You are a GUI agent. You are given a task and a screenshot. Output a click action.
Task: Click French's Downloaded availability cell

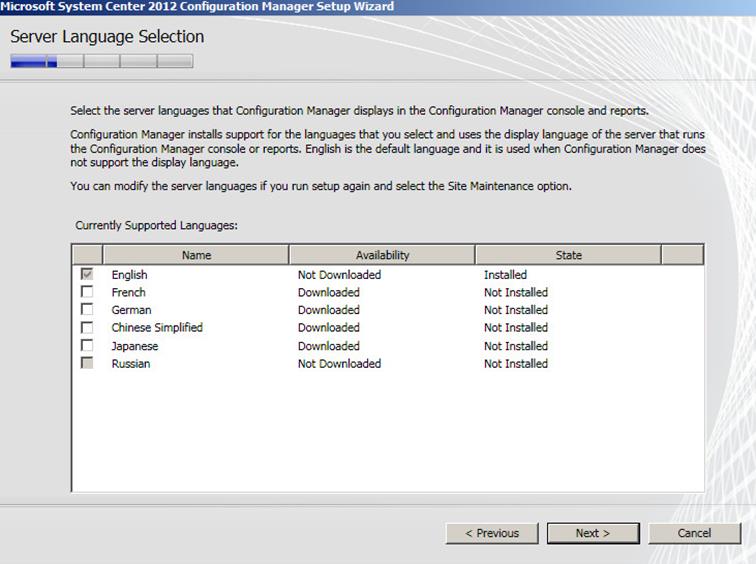click(329, 292)
